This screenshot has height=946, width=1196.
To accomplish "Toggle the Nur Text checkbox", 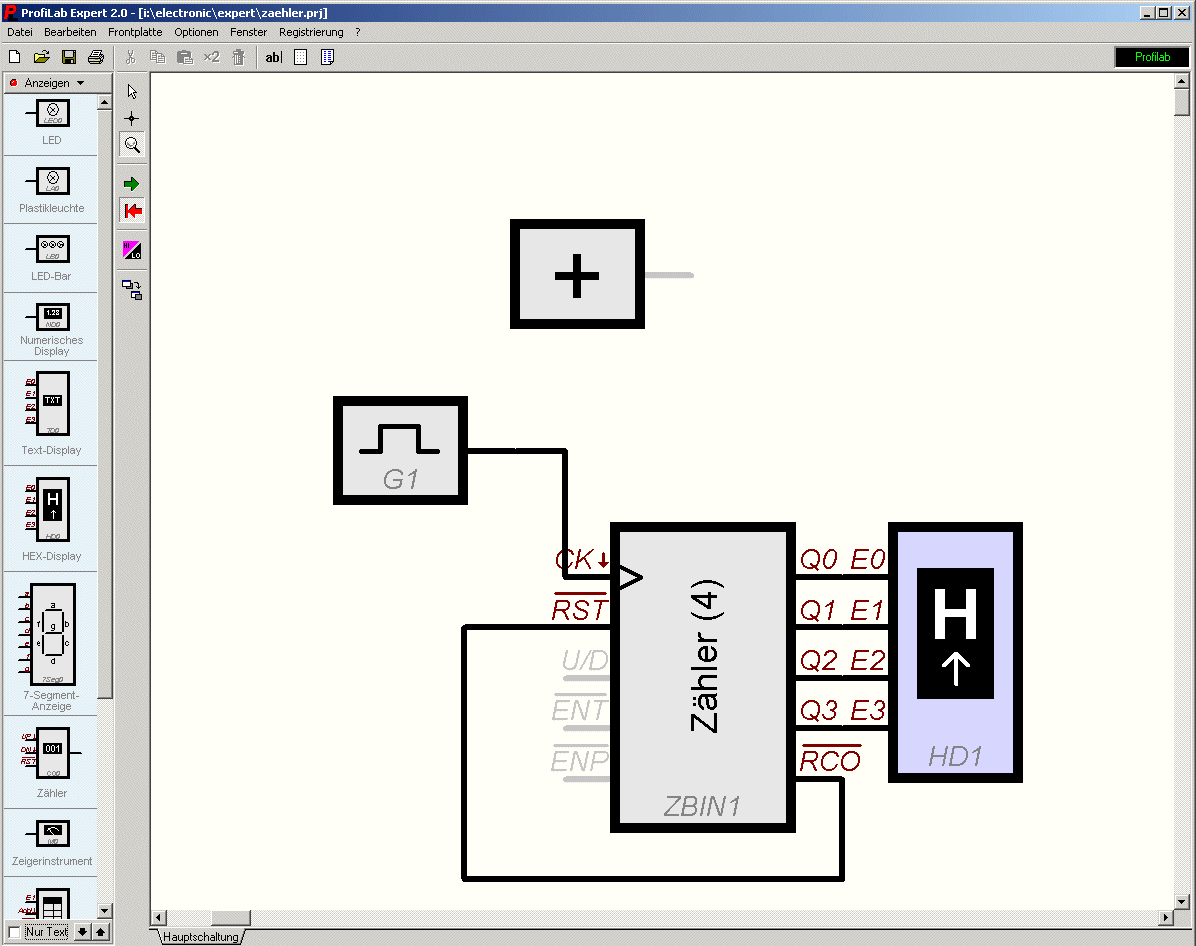I will [x=14, y=932].
